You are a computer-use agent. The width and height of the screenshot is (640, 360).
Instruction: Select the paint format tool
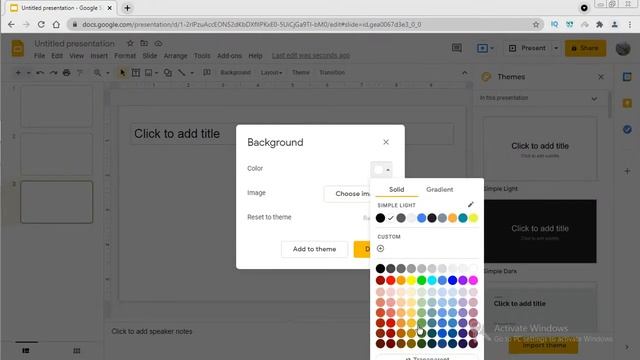tap(80, 73)
